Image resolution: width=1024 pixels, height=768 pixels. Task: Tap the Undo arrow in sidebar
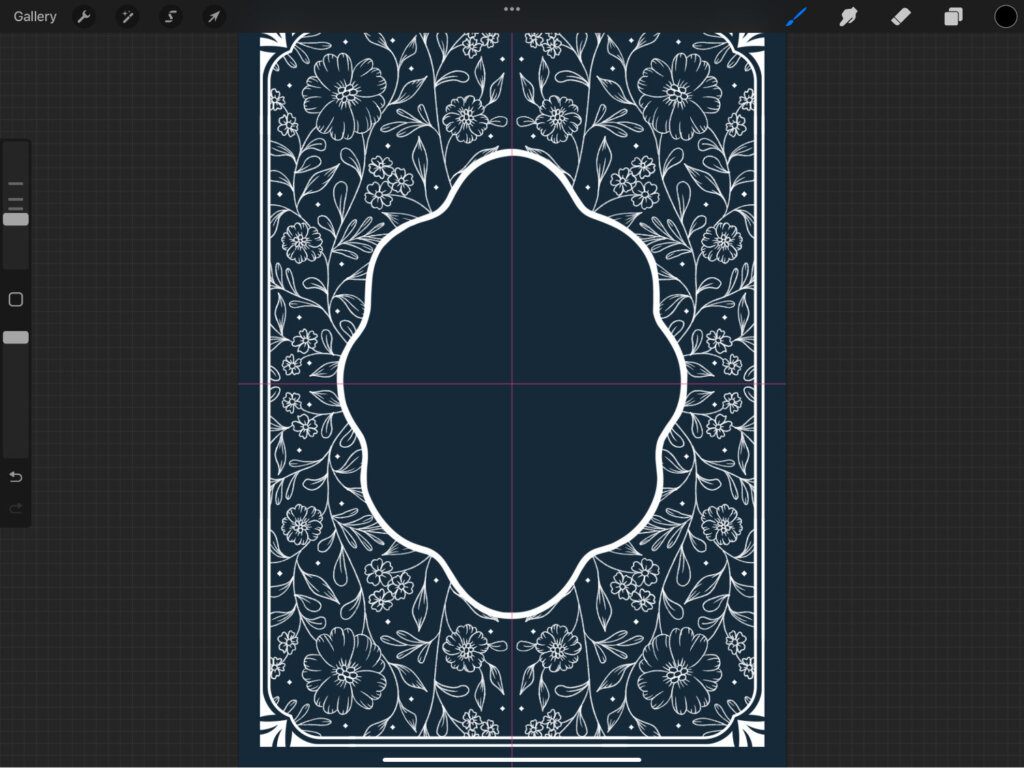point(15,476)
